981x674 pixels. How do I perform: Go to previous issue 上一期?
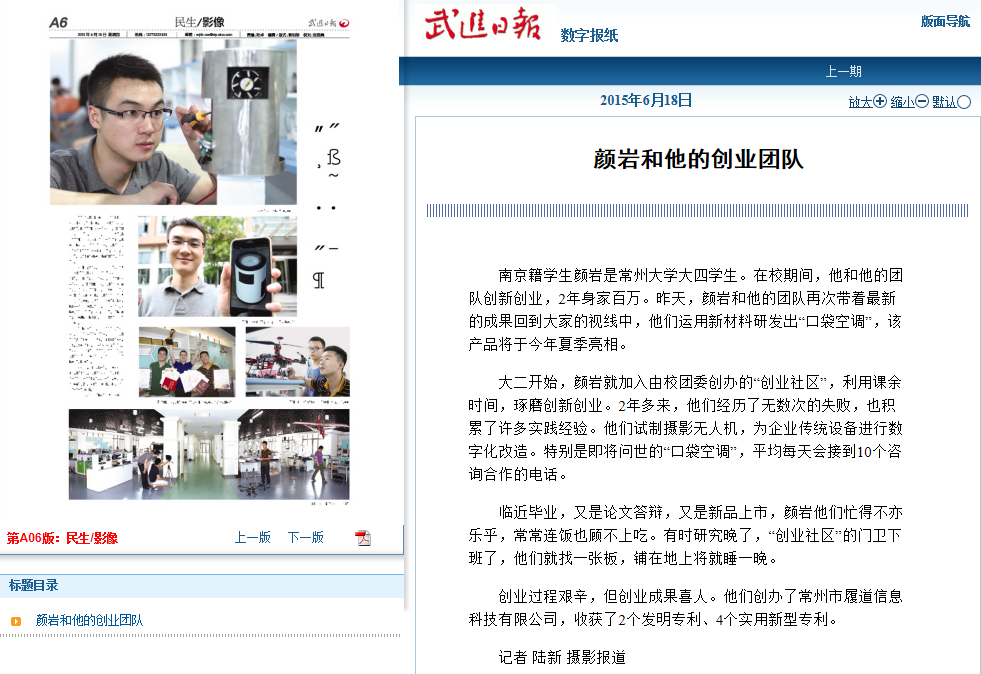[843, 71]
